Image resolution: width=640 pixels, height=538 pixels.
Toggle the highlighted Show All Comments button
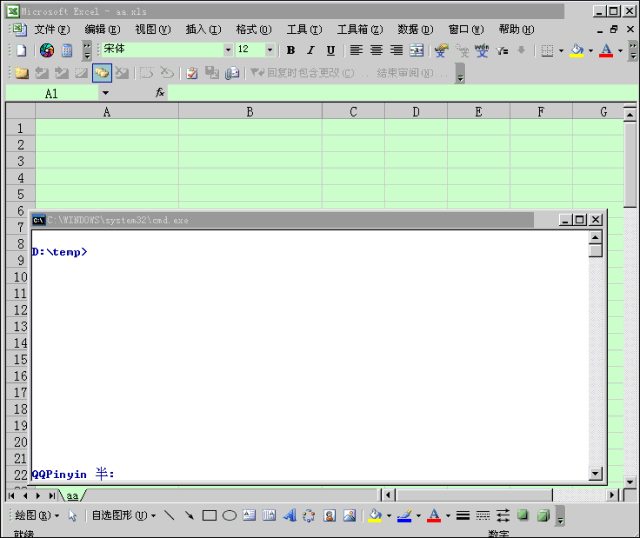tap(102, 73)
